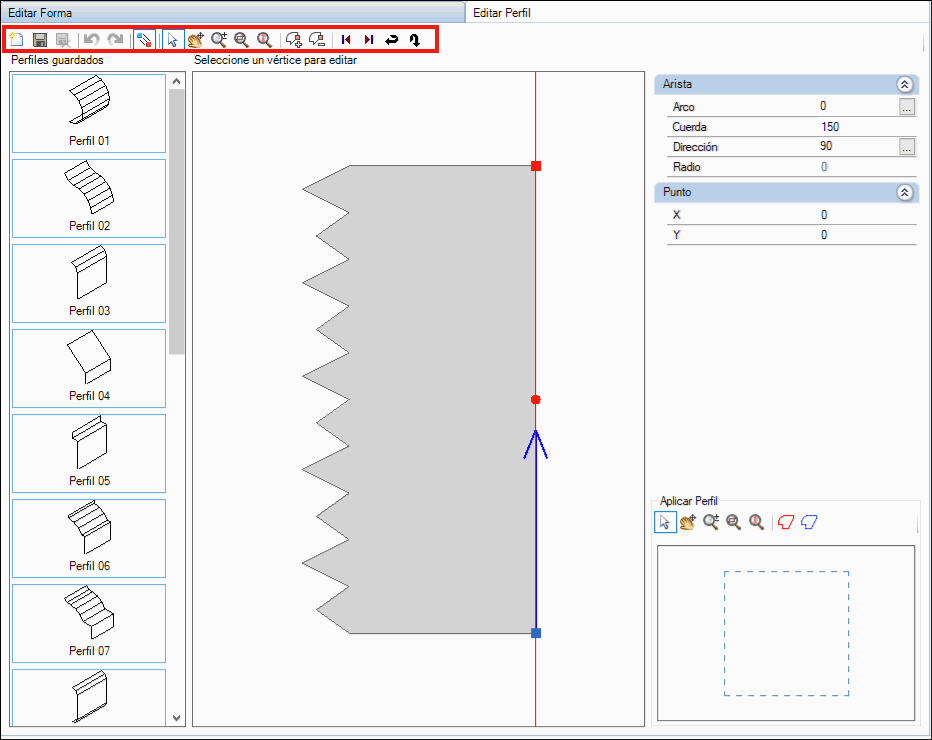Click the Save floppy disk icon
The height and width of the screenshot is (740, 932).
pos(40,40)
